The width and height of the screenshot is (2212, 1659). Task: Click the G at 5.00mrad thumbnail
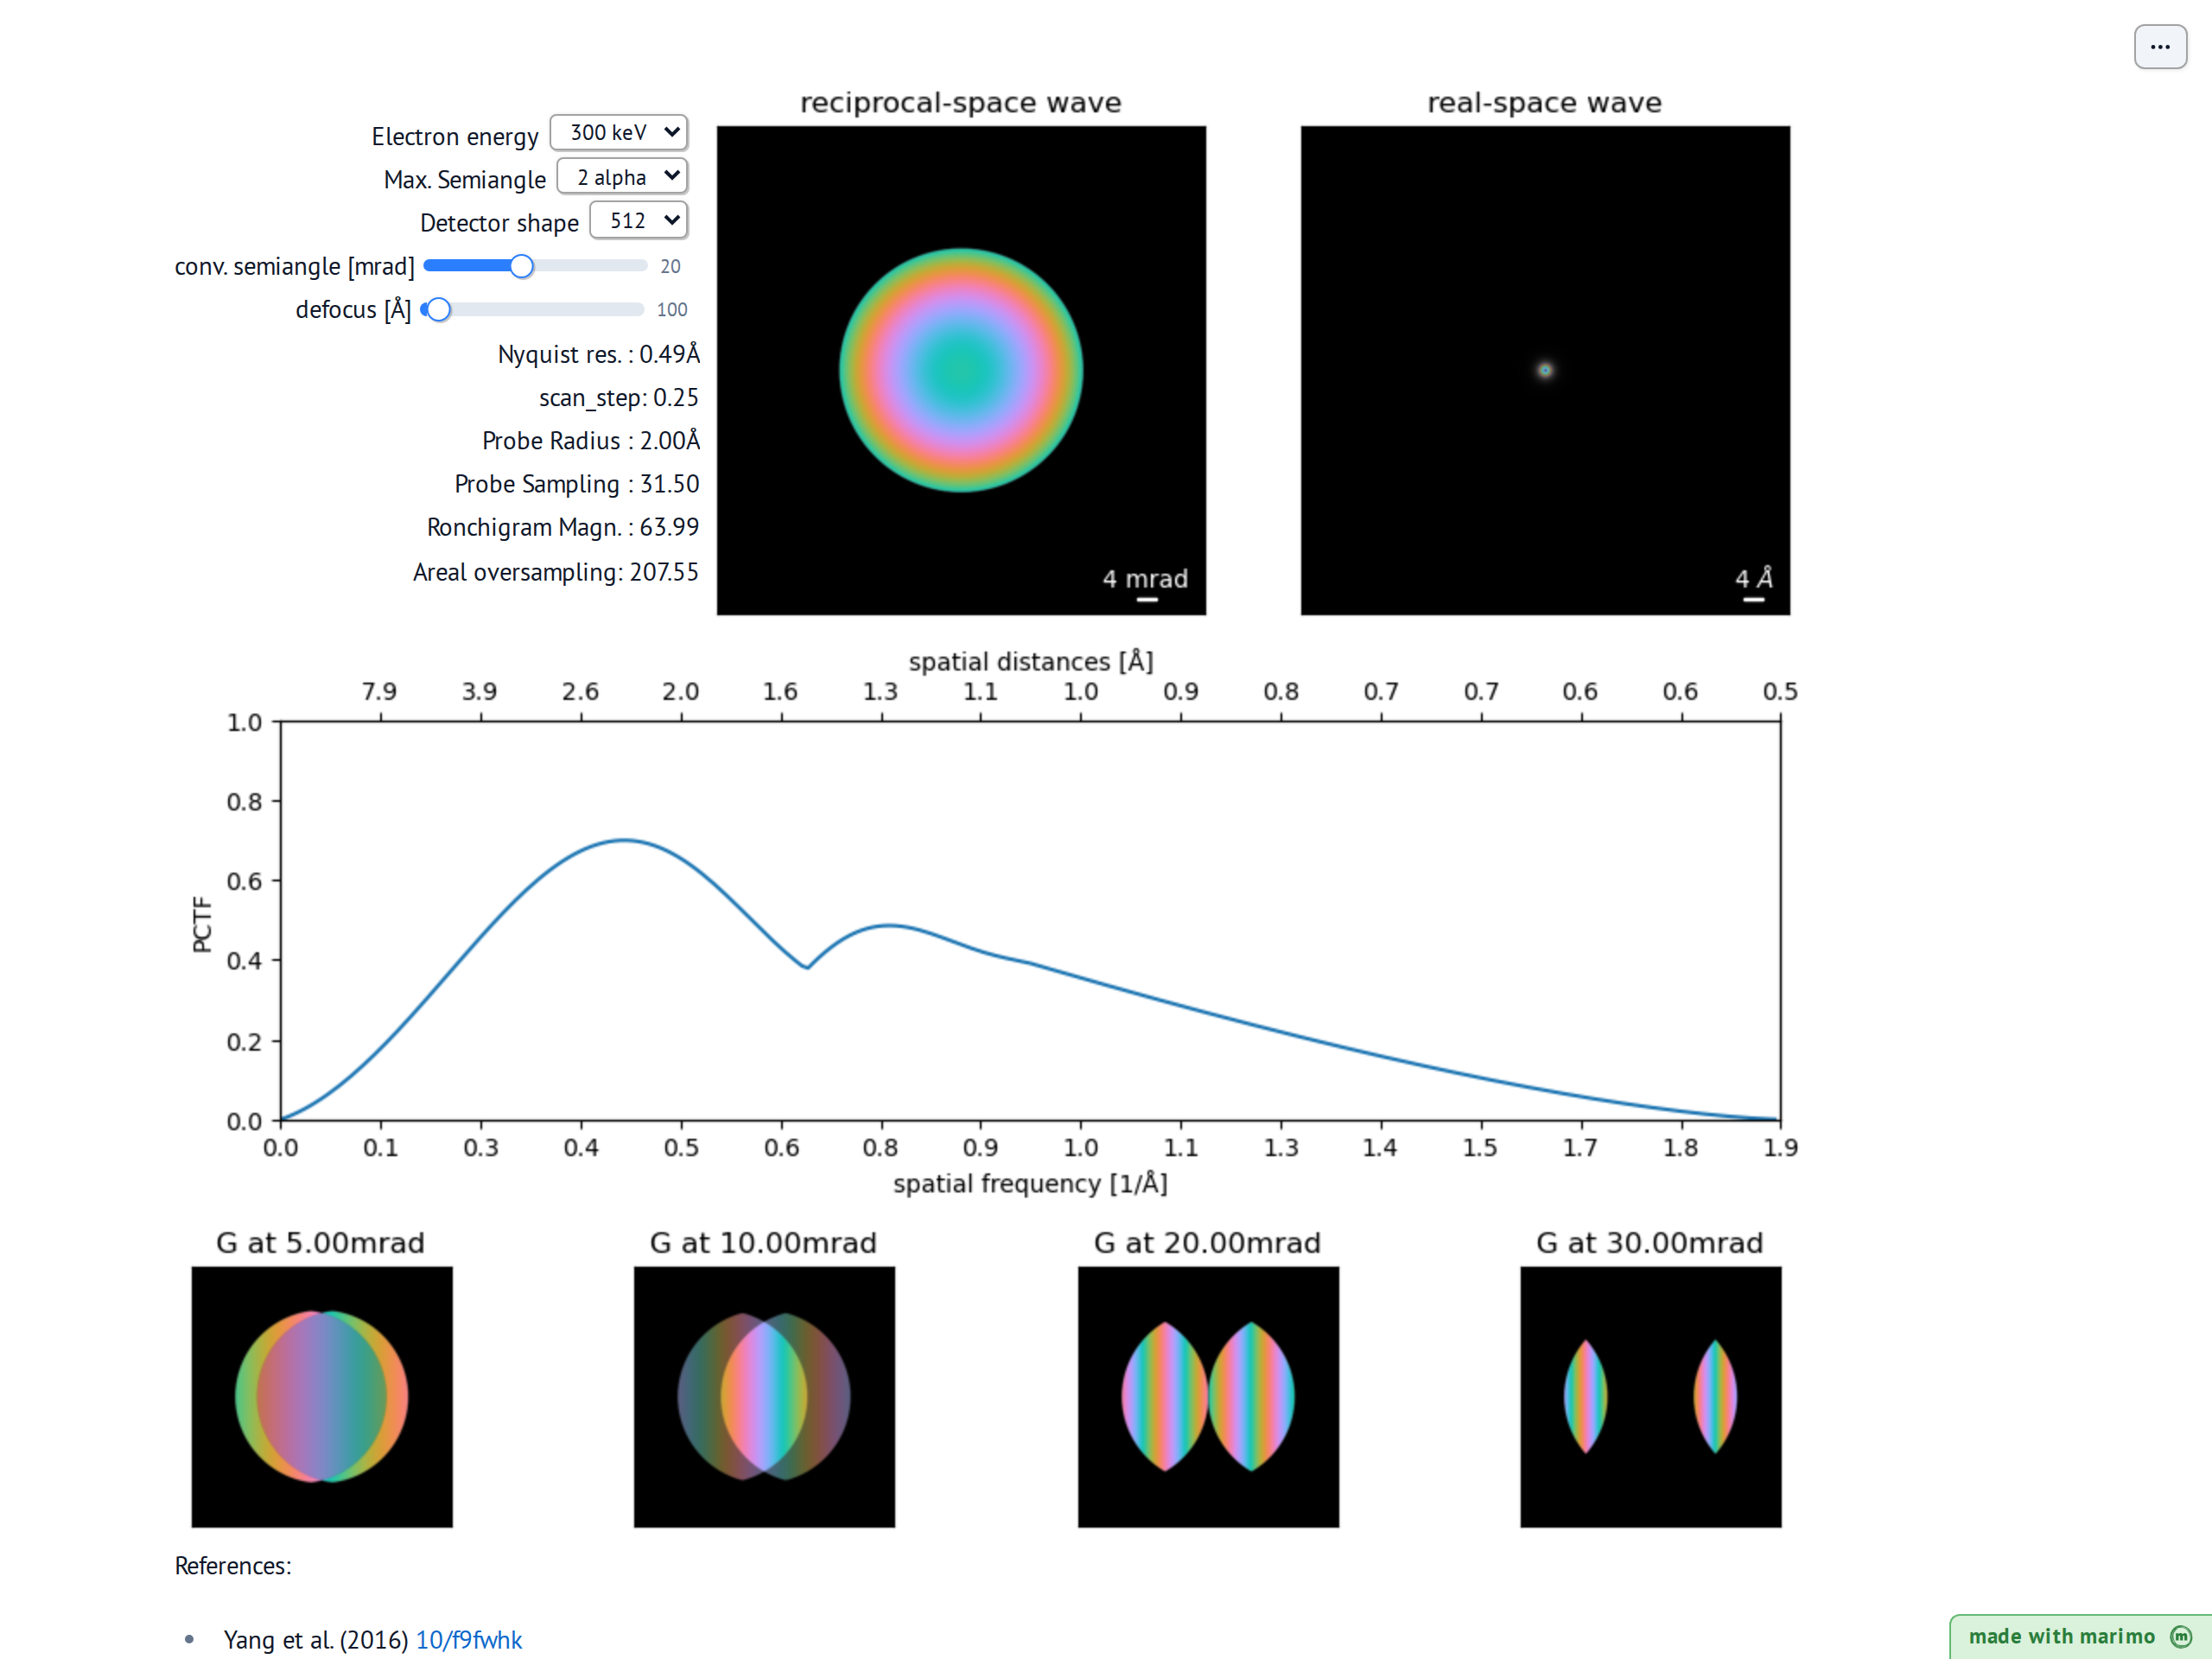(322, 1396)
